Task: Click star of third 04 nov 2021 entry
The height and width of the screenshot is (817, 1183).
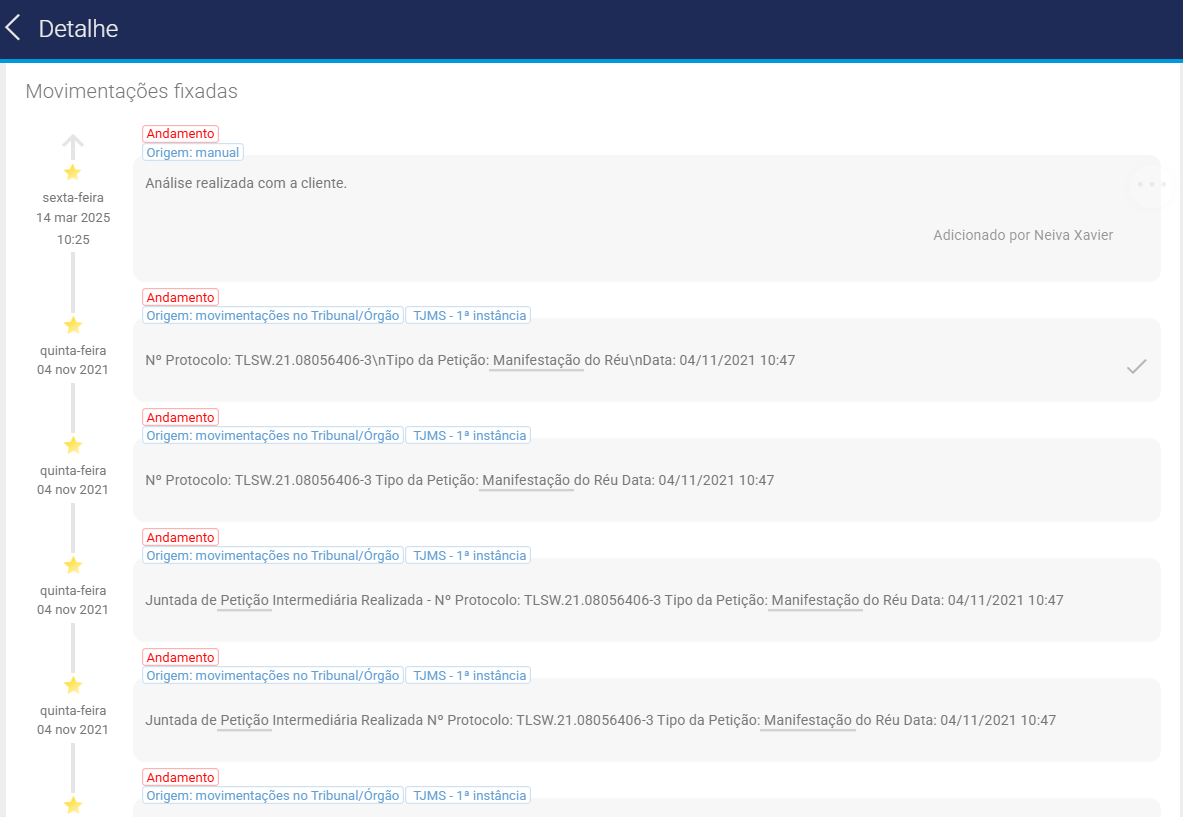Action: tap(72, 565)
